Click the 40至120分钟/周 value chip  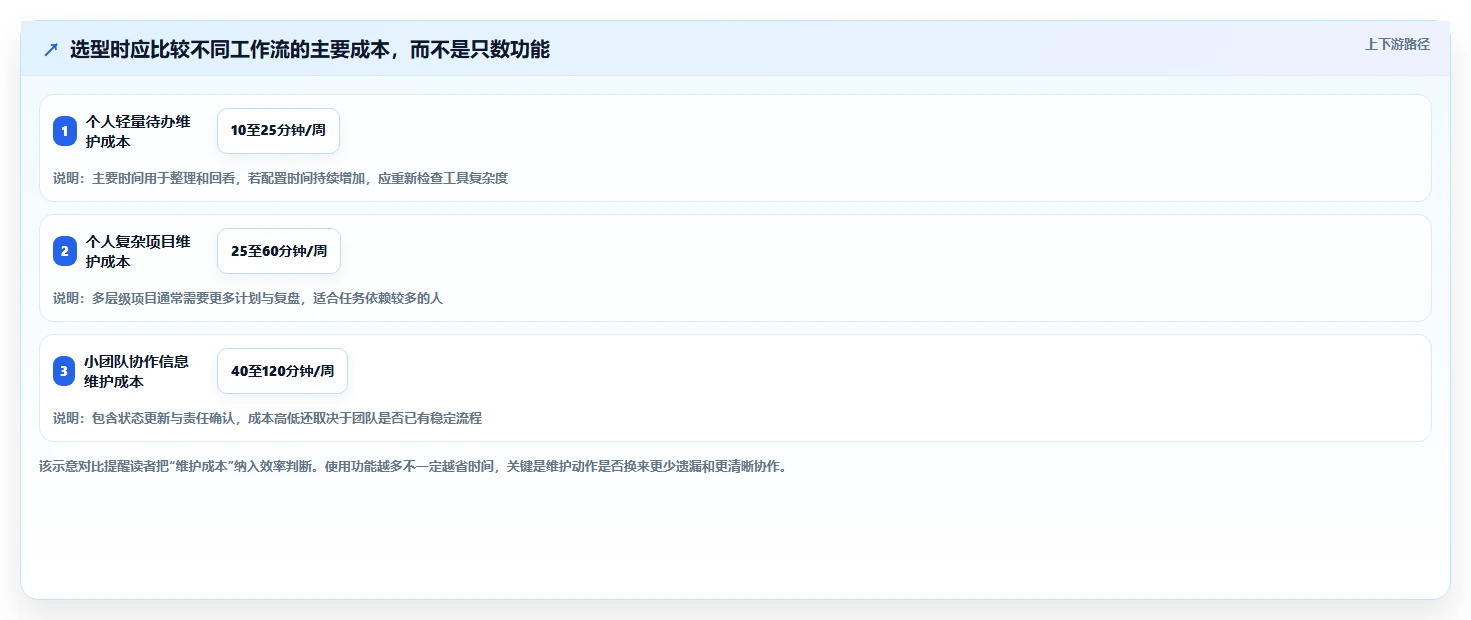pos(282,371)
